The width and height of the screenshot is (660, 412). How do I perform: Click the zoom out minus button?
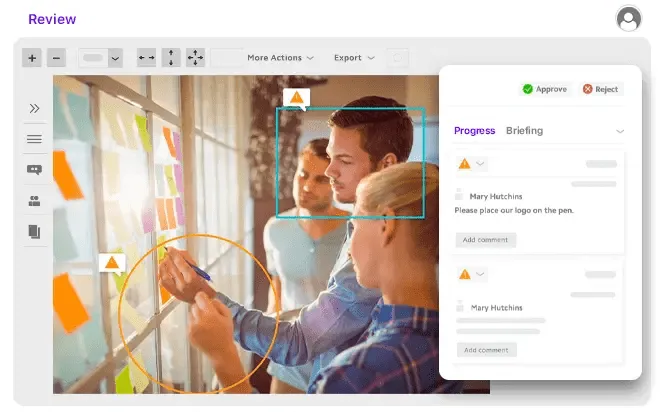(x=56, y=58)
